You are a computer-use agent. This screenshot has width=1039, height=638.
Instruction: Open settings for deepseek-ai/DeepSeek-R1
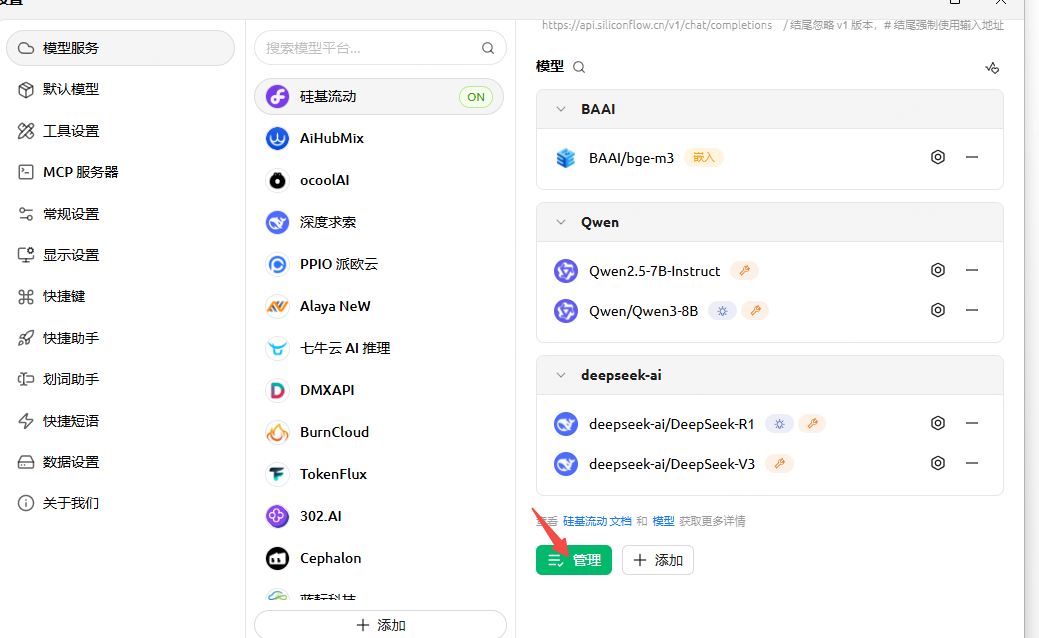[938, 423]
